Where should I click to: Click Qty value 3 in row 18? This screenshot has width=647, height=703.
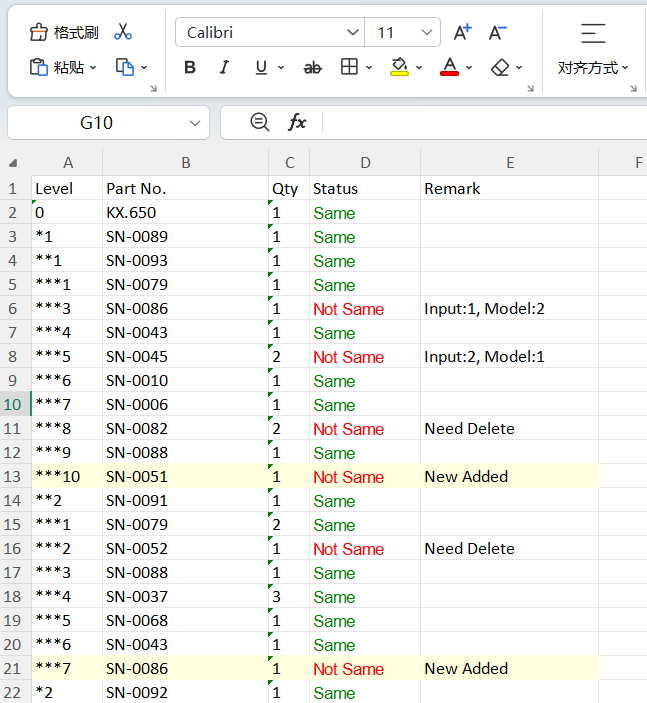[289, 596]
